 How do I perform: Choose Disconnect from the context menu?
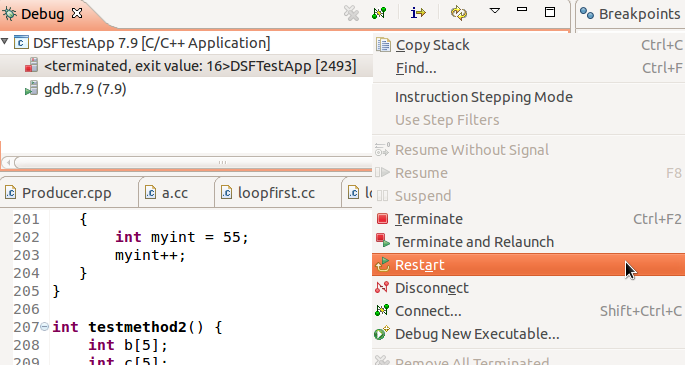coord(529,288)
